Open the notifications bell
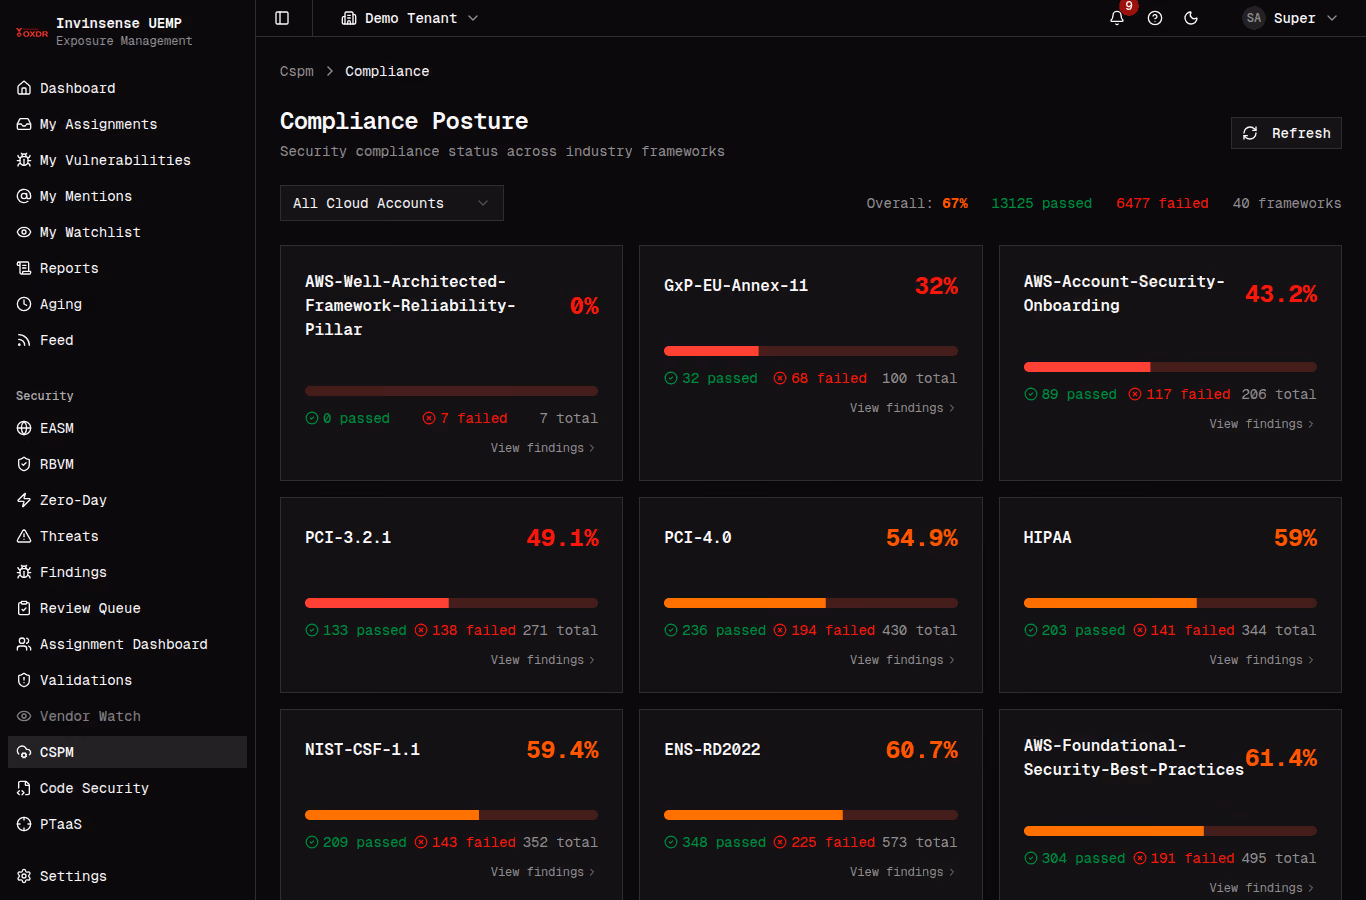 click(x=1117, y=18)
